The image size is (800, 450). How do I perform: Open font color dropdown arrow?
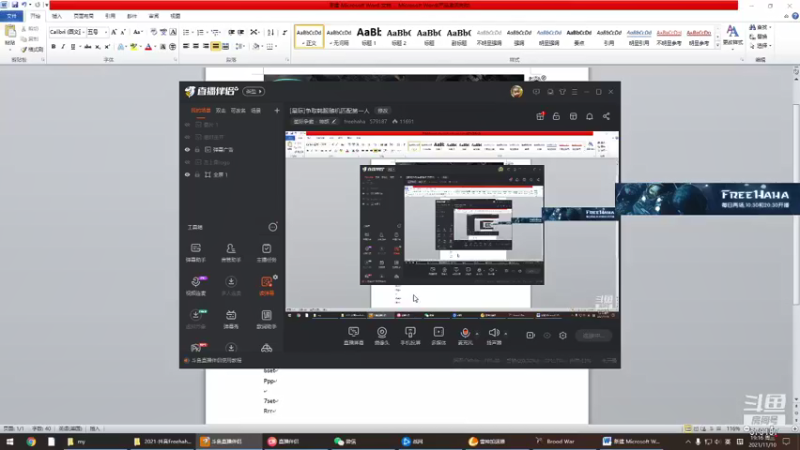point(155,46)
